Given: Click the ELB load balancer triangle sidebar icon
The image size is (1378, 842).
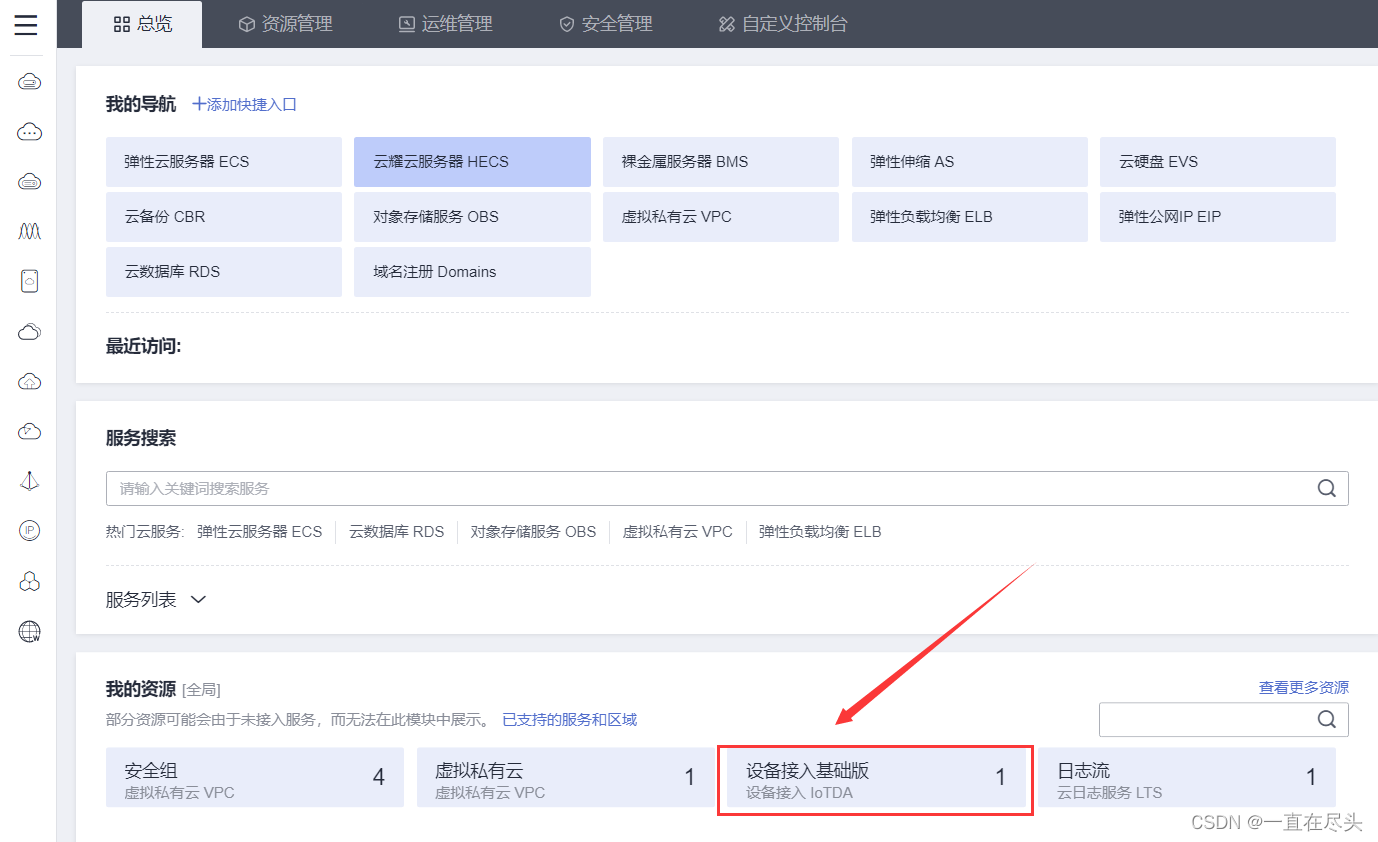Looking at the screenshot, I should click(x=29, y=482).
